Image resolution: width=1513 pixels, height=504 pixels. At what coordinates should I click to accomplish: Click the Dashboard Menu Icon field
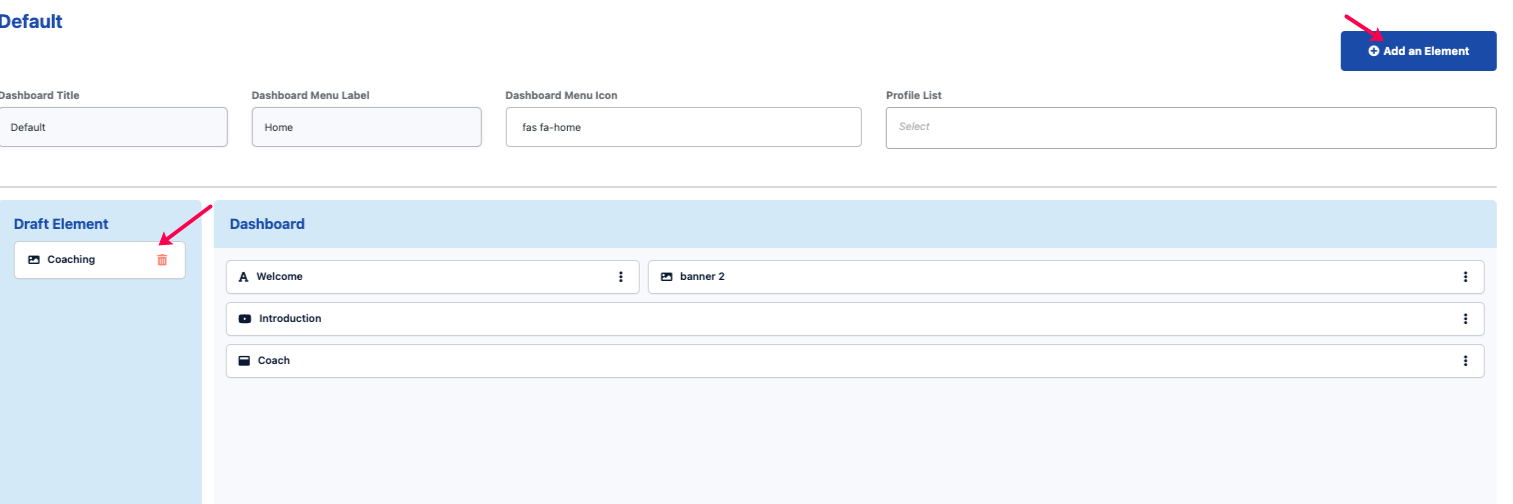684,128
